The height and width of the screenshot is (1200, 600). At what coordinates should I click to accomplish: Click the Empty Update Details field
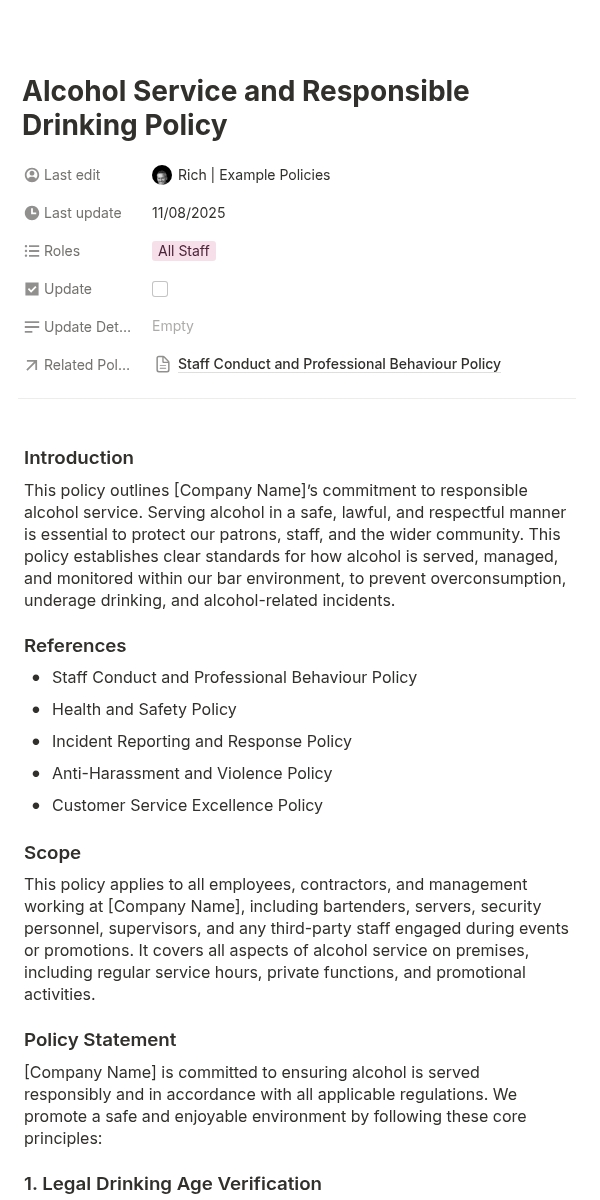click(173, 326)
